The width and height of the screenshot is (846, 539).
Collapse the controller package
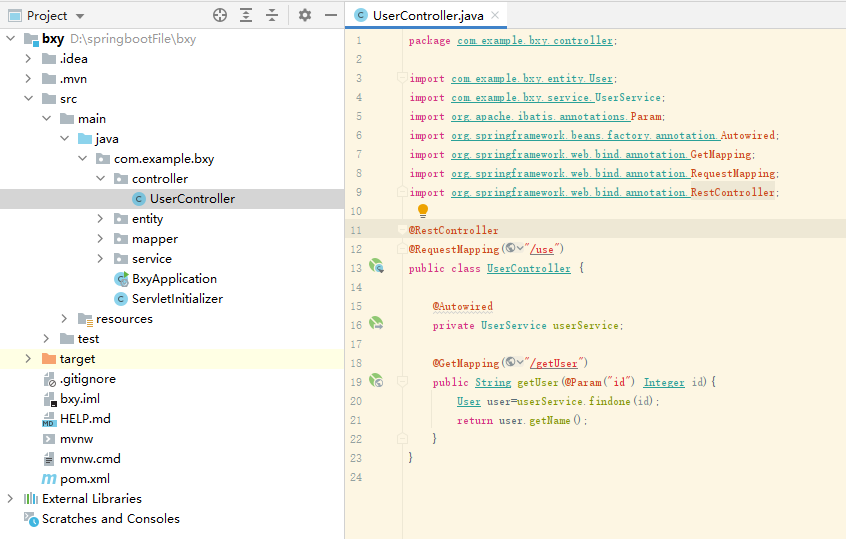[x=100, y=178]
